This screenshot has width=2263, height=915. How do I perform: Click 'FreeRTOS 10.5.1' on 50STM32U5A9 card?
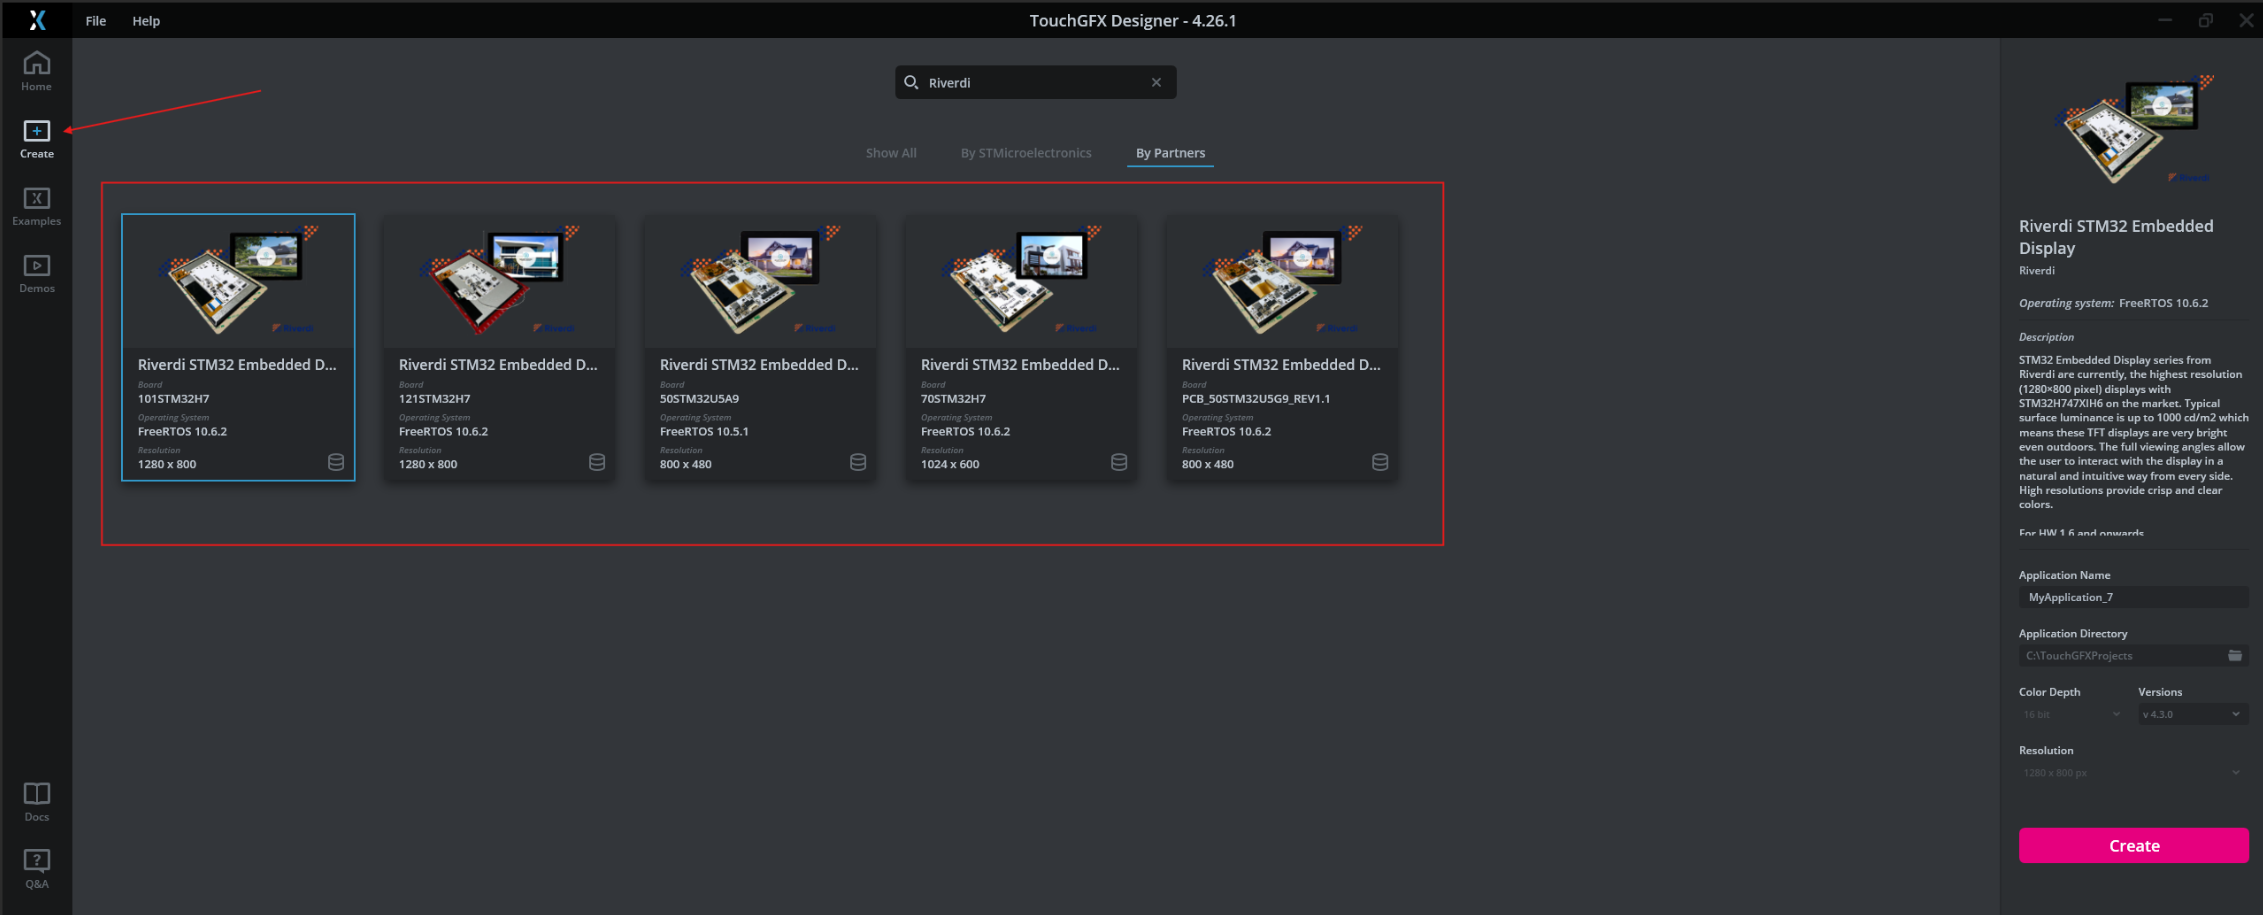[704, 431]
